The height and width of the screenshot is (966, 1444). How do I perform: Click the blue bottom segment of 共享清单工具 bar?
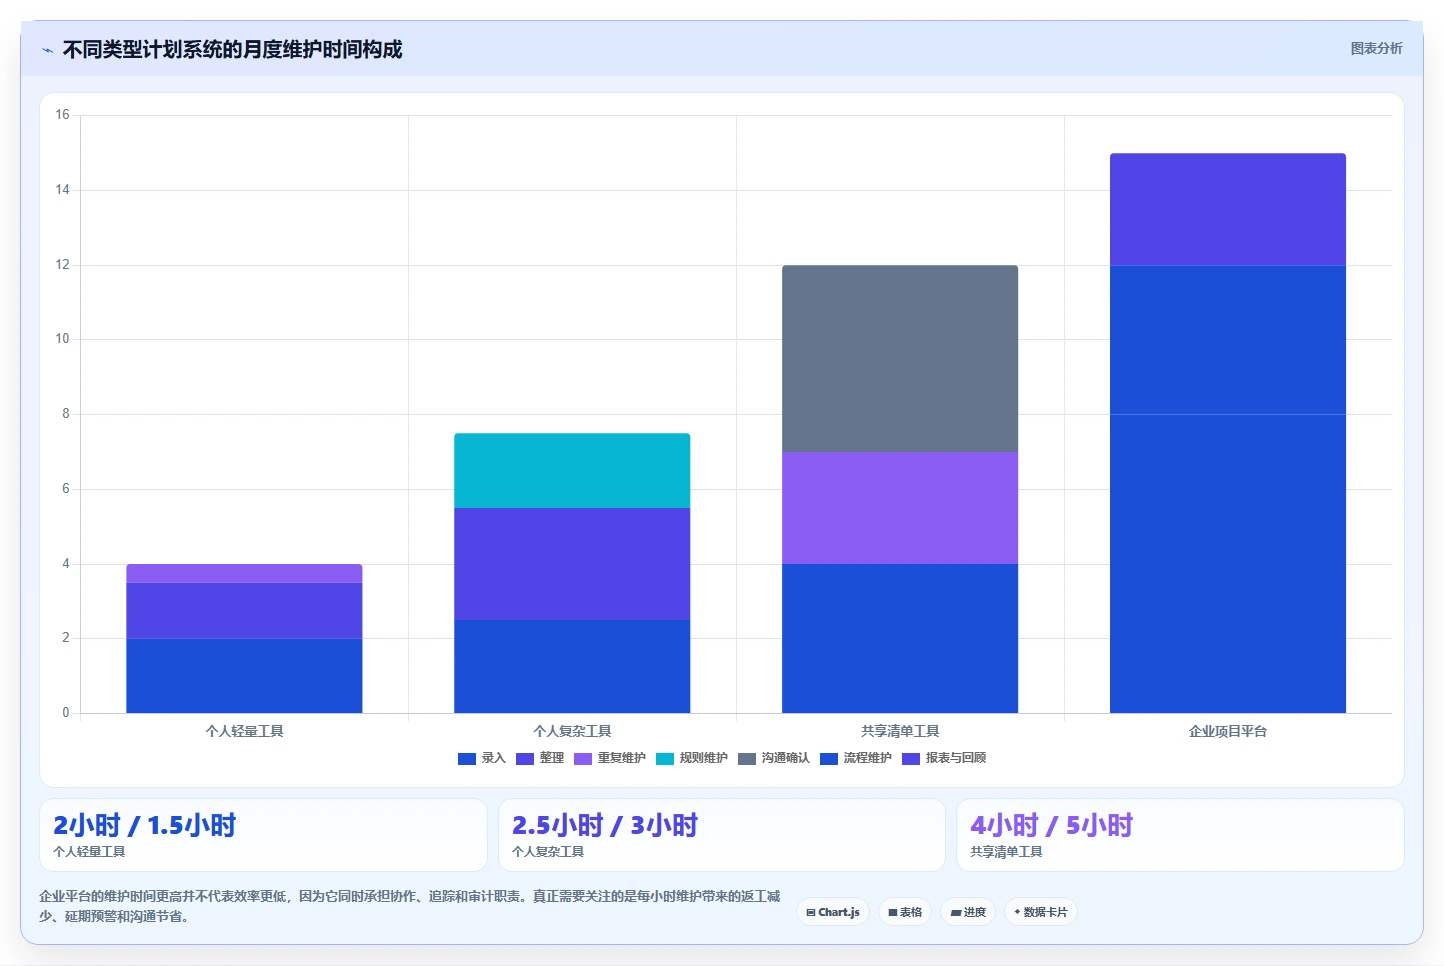pos(900,639)
